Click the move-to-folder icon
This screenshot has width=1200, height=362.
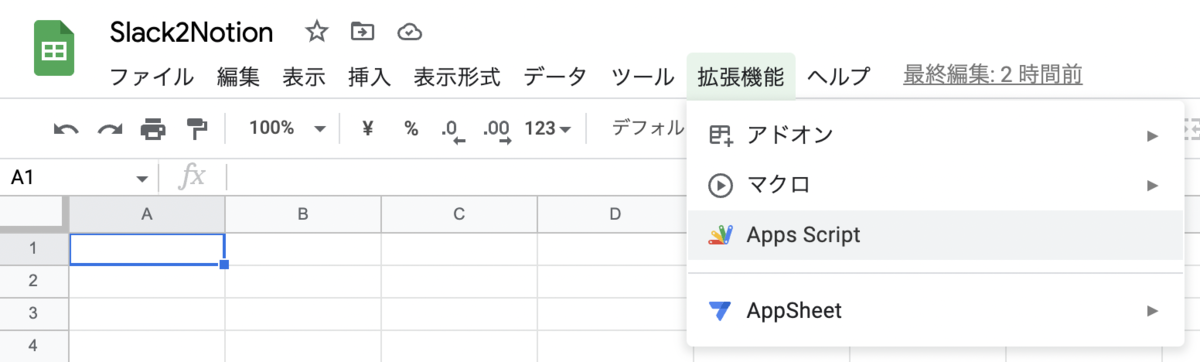pyautogui.click(x=362, y=32)
